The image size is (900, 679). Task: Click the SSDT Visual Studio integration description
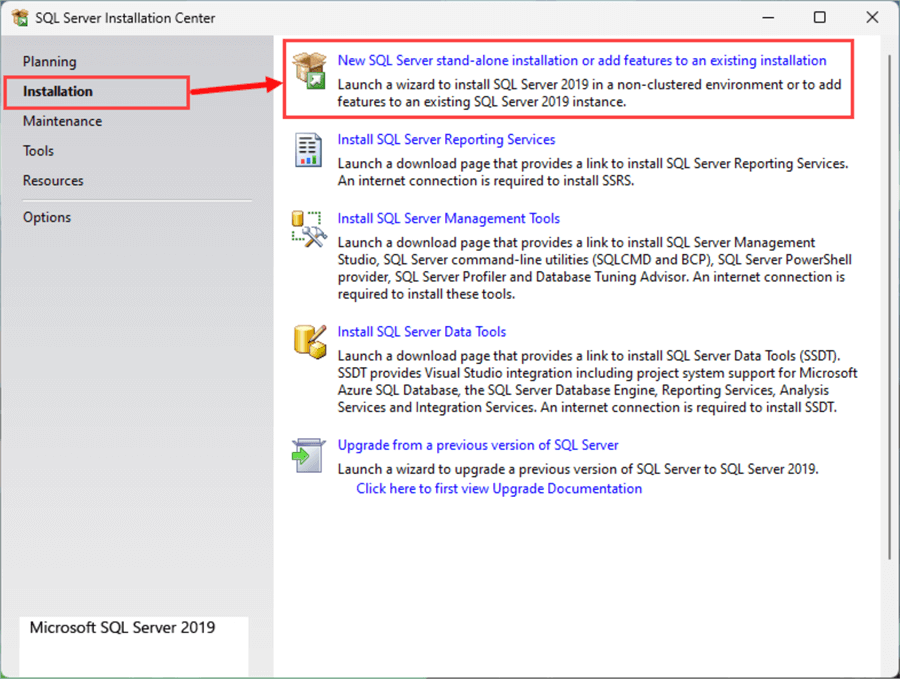coord(598,382)
